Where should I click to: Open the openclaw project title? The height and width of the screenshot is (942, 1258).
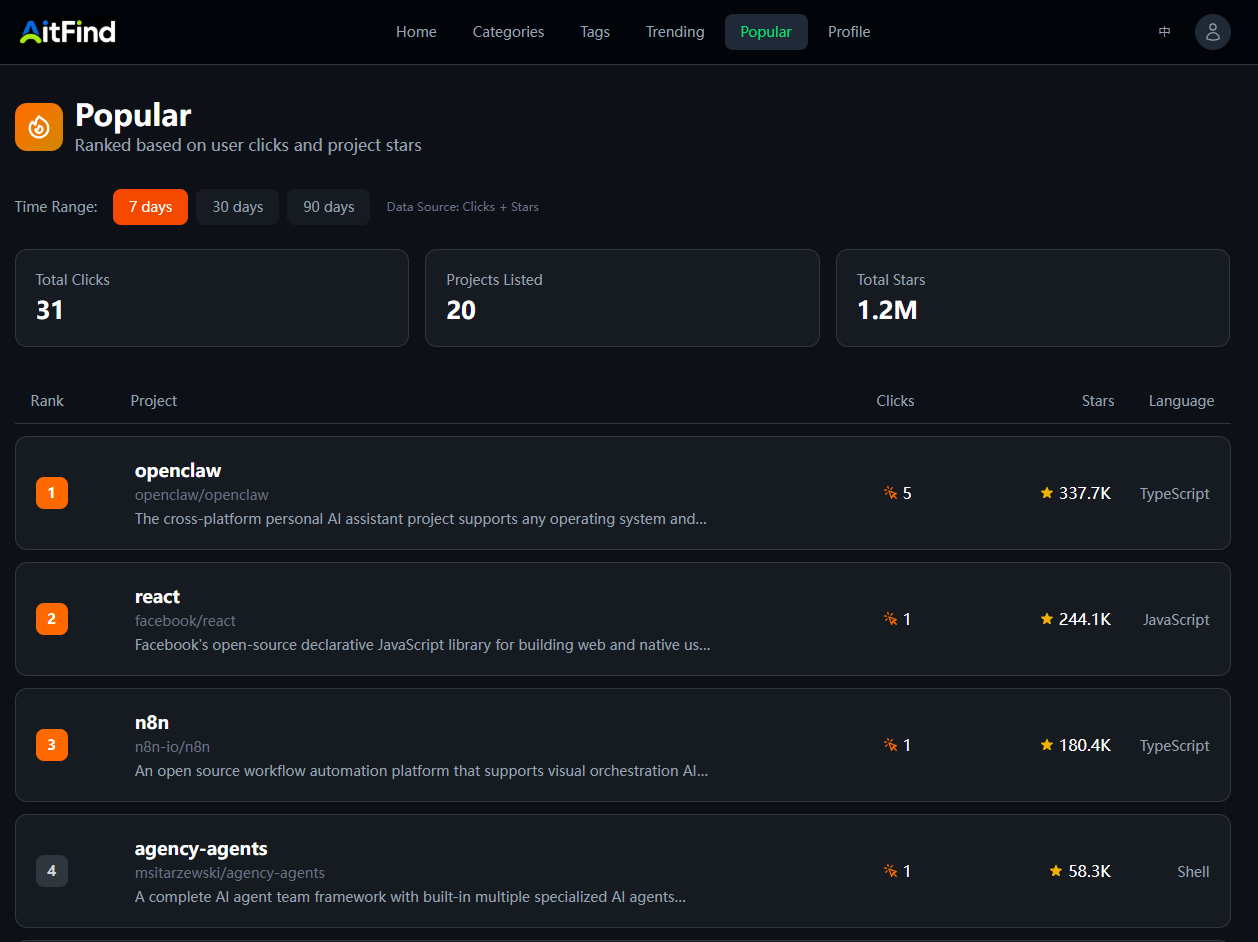point(178,470)
